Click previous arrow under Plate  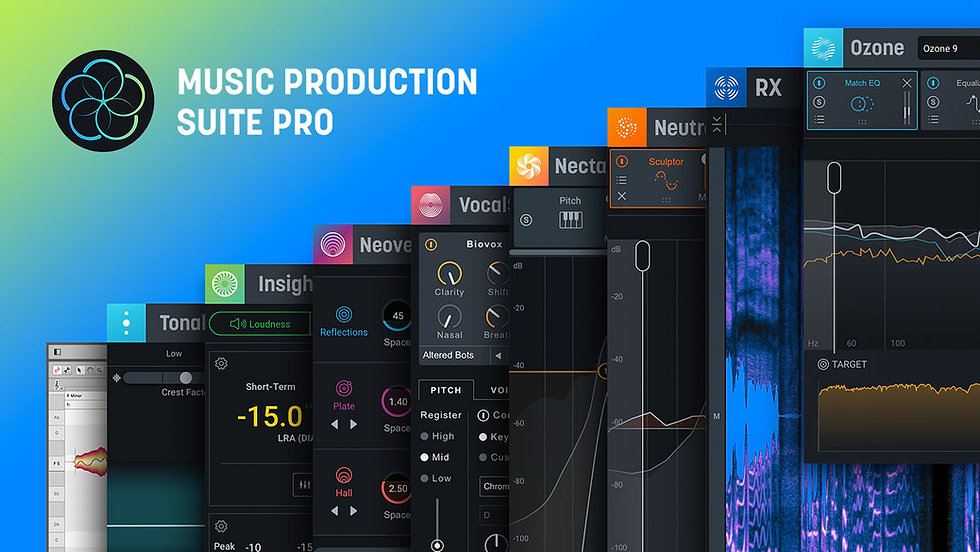pos(334,424)
